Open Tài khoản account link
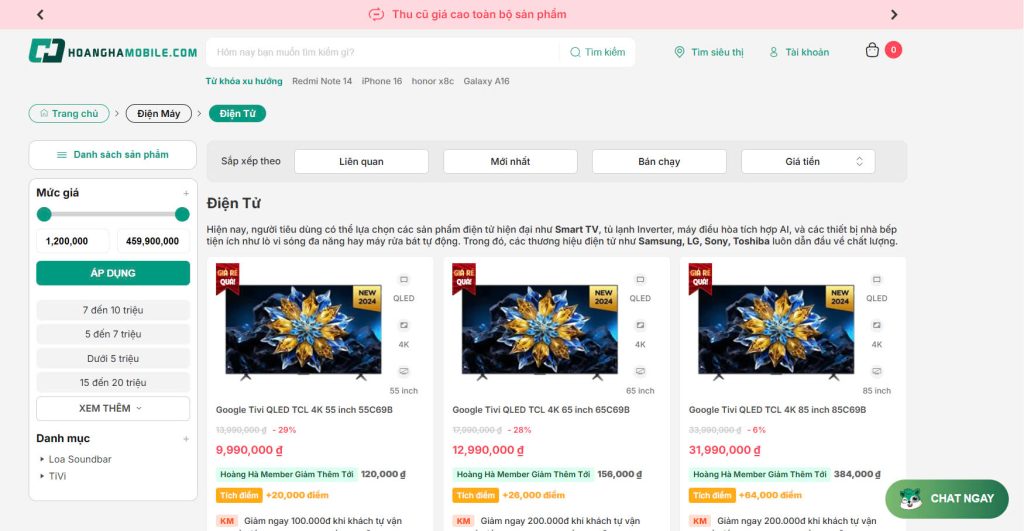The width and height of the screenshot is (1024, 531). pyautogui.click(x=799, y=52)
